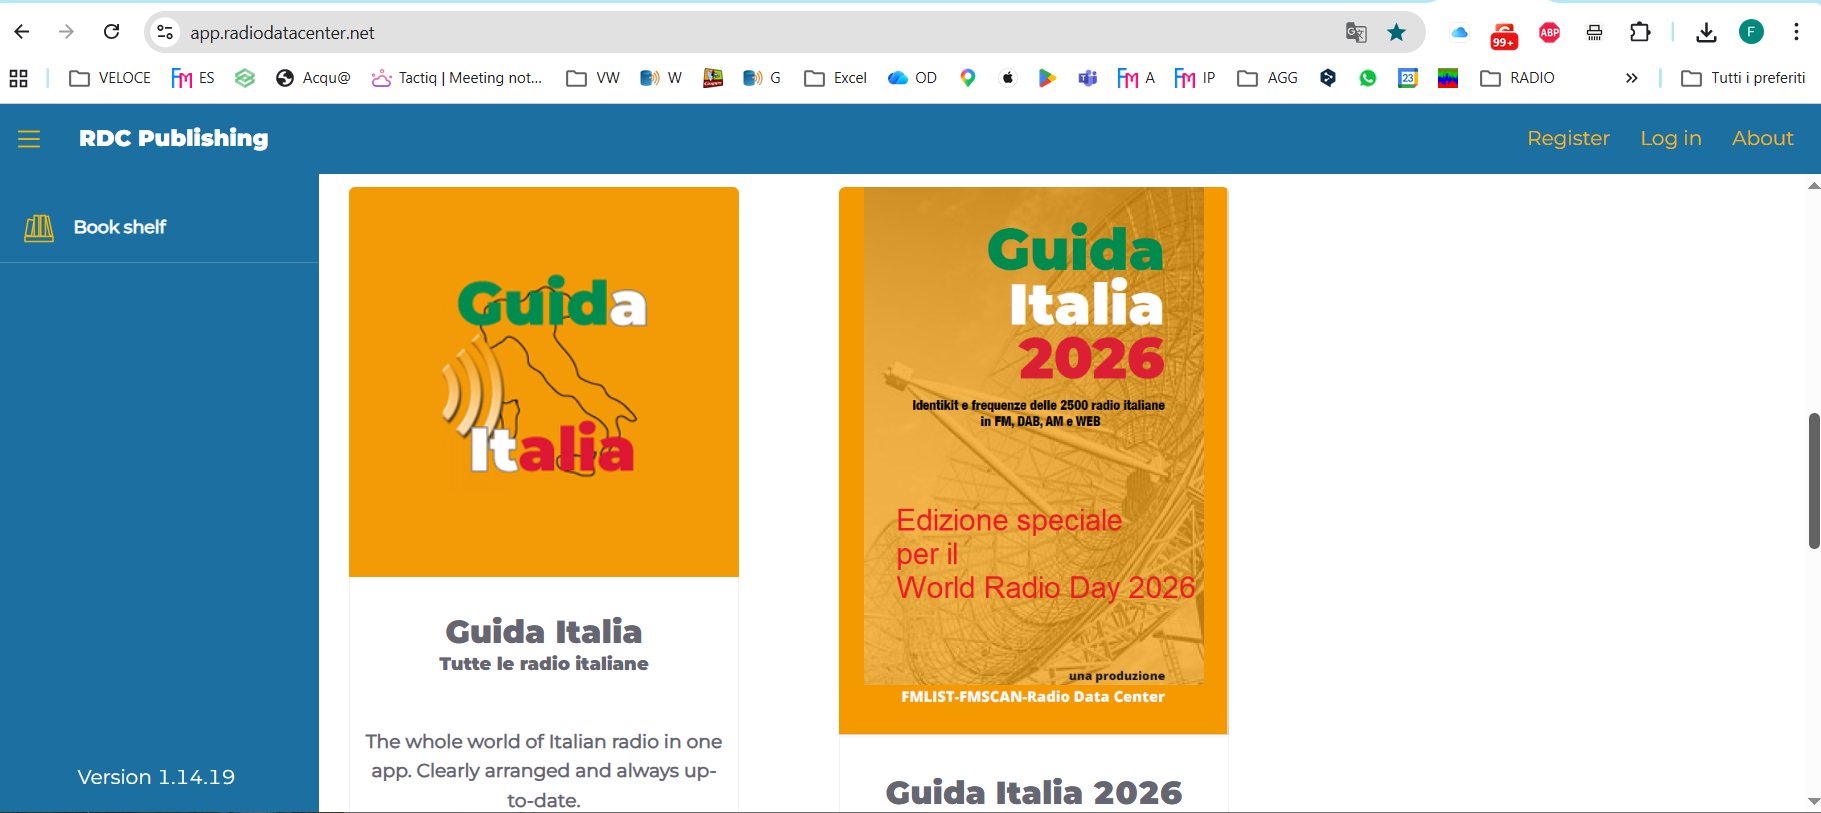Open the FM A bookmark
Screen dimensions: 1821x813
point(1136,78)
